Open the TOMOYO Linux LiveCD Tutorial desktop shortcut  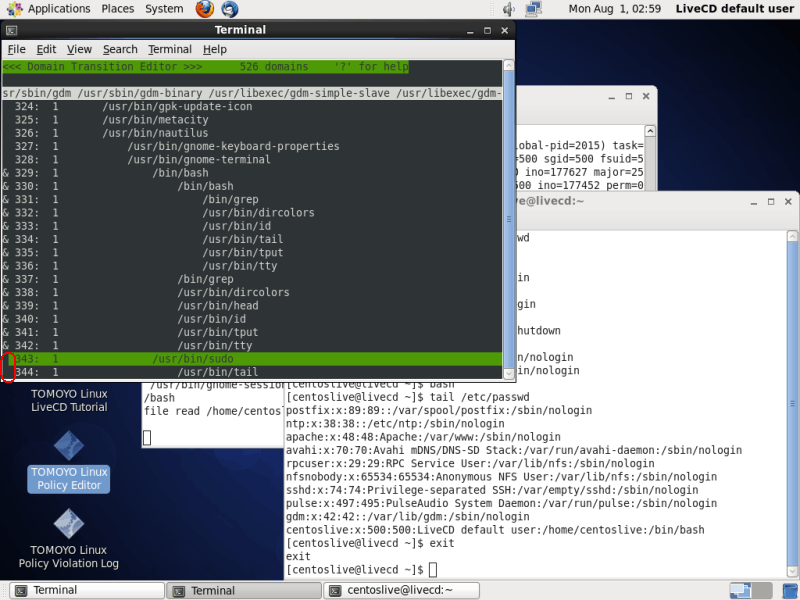[x=69, y=401]
